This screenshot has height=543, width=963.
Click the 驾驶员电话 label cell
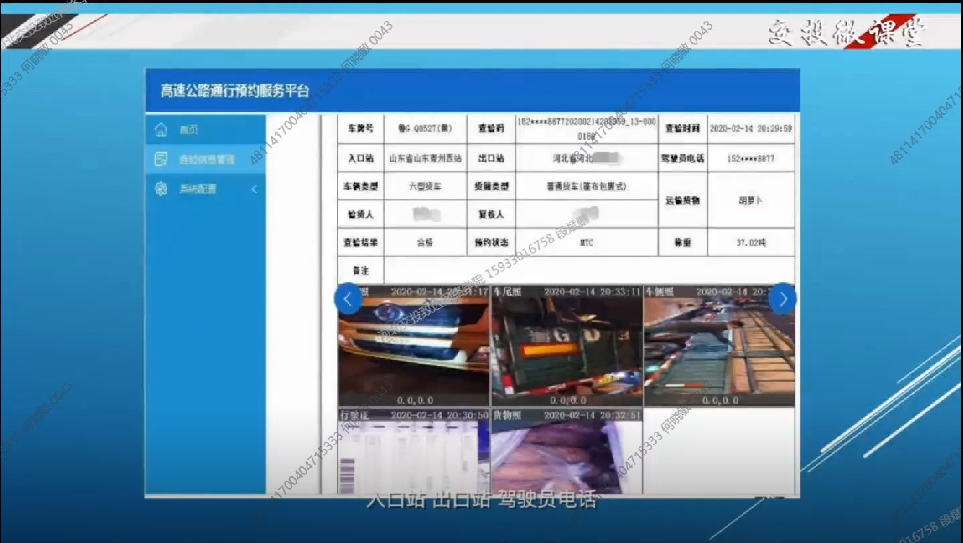point(682,158)
